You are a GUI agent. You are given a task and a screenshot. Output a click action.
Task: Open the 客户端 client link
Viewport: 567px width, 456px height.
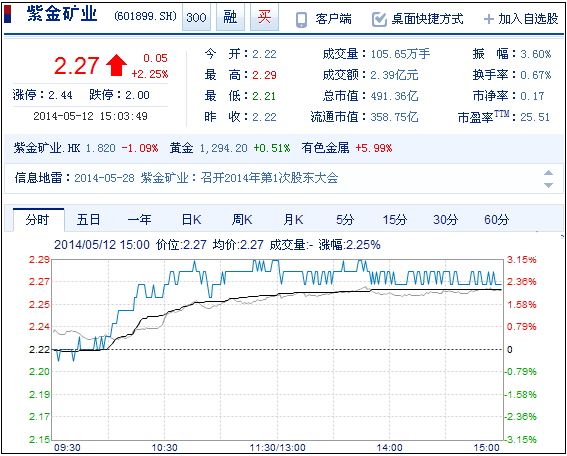point(333,19)
